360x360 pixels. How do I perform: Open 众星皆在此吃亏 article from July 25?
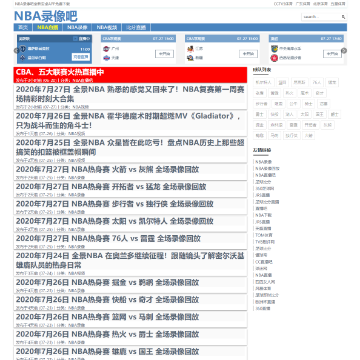pyautogui.click(x=130, y=147)
